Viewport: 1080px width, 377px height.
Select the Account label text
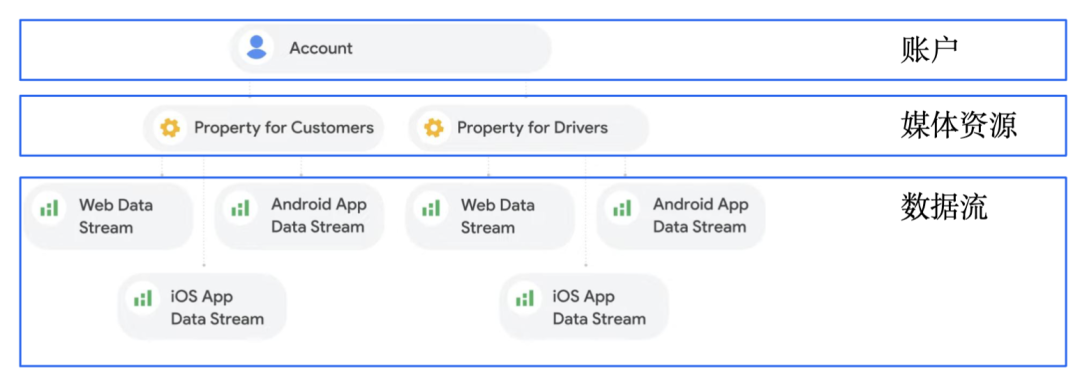tap(320, 48)
